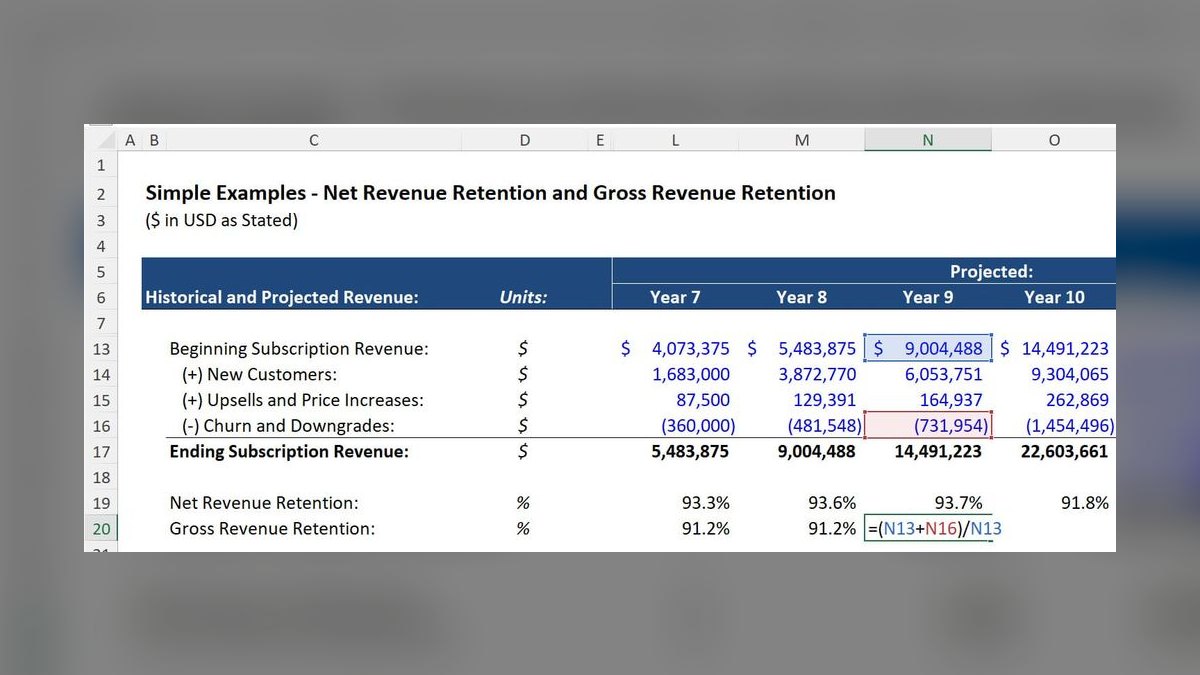Select Year 8 gross retention 91.2%

coord(832,529)
